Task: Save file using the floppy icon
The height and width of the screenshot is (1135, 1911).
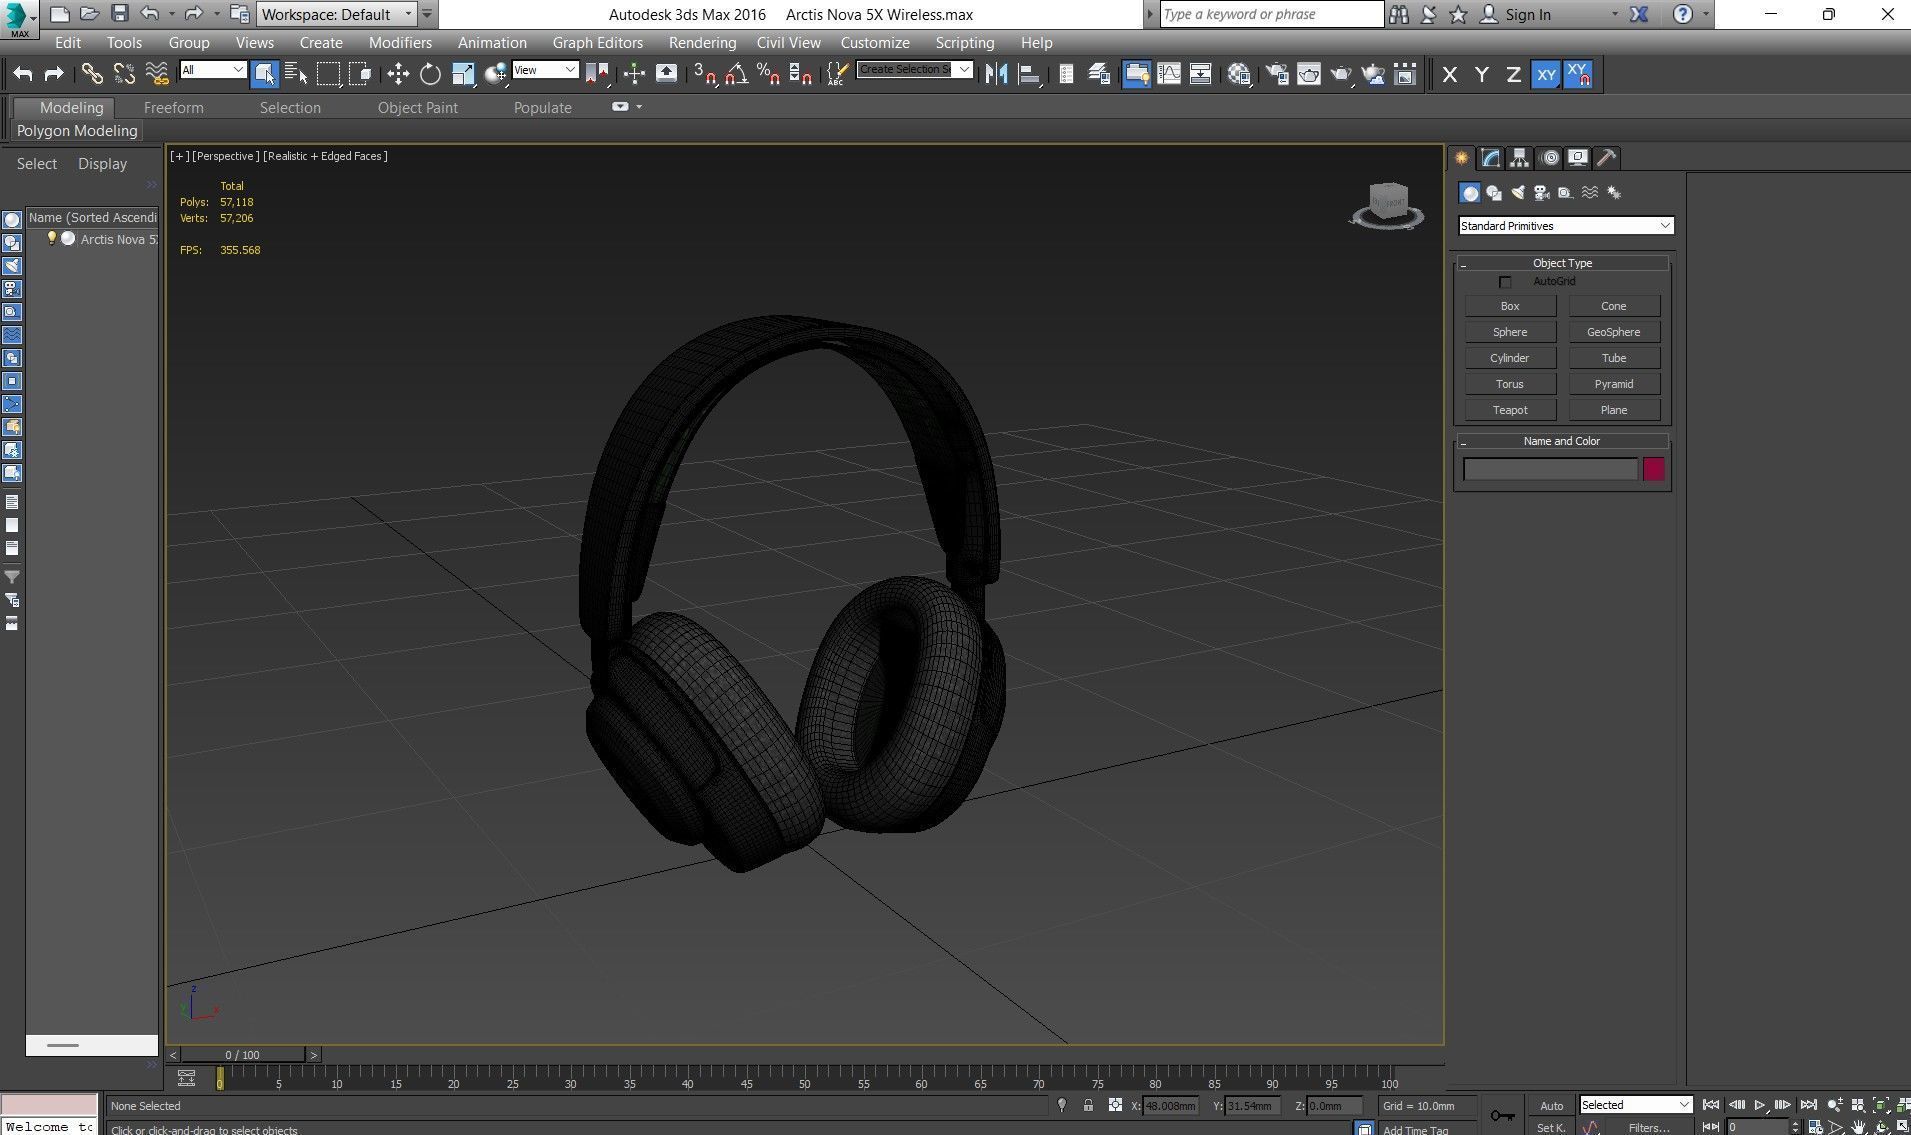Action: point(120,14)
